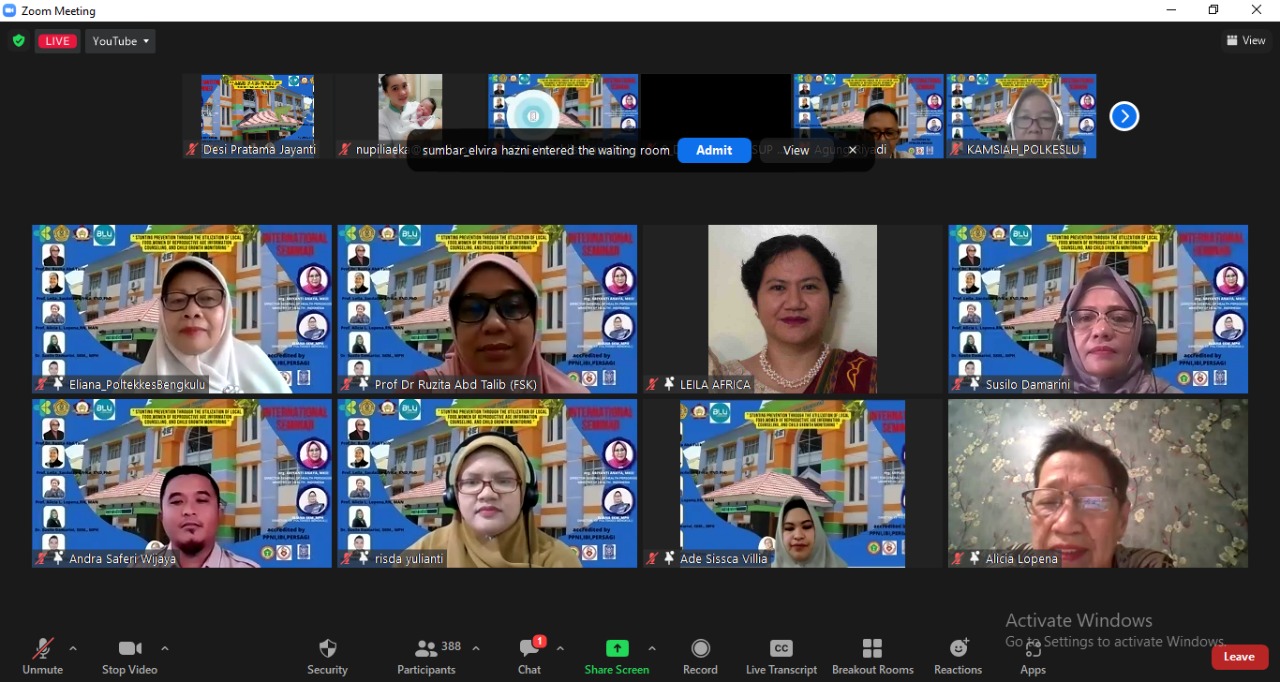
Task: Select Susilo Damarini video tile
Action: [1098, 309]
